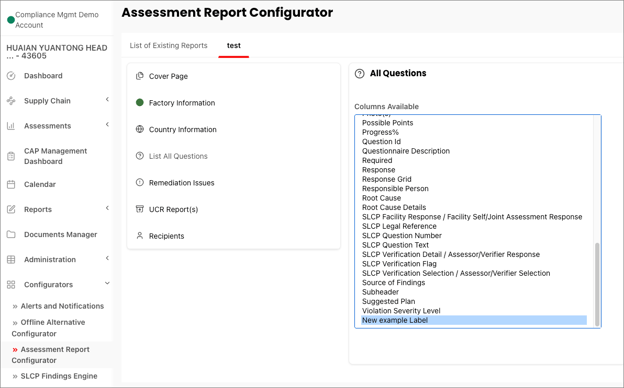
Task: Select 'Question Id' column option
Action: [381, 142]
